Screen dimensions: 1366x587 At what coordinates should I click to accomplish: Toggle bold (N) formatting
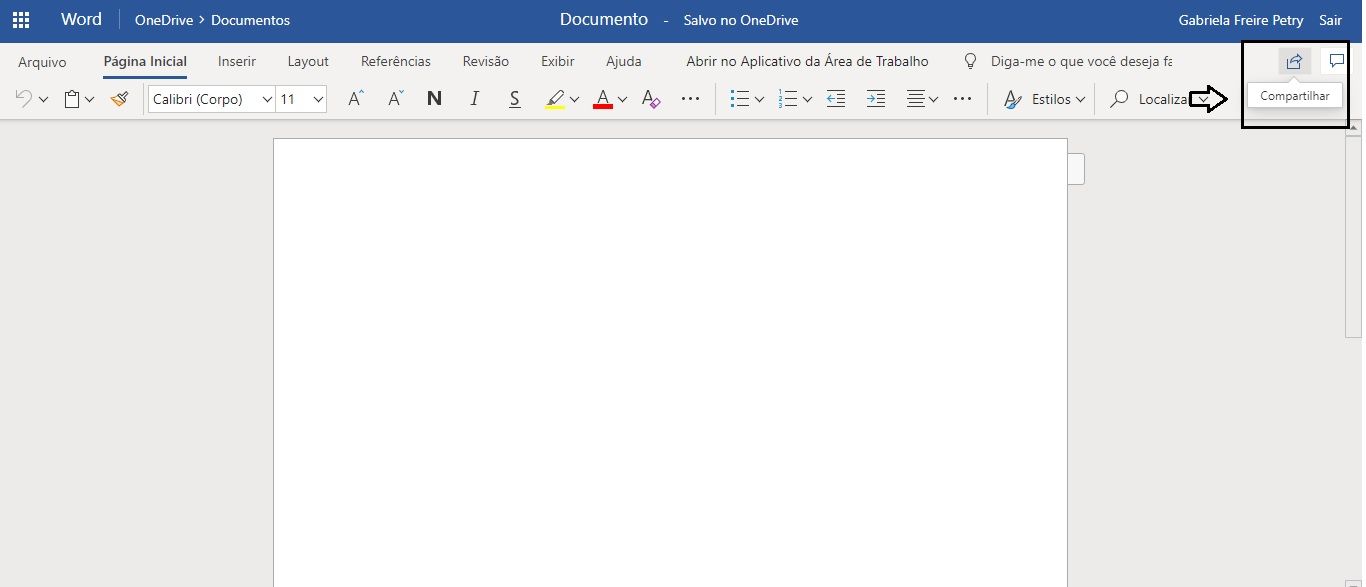[434, 99]
